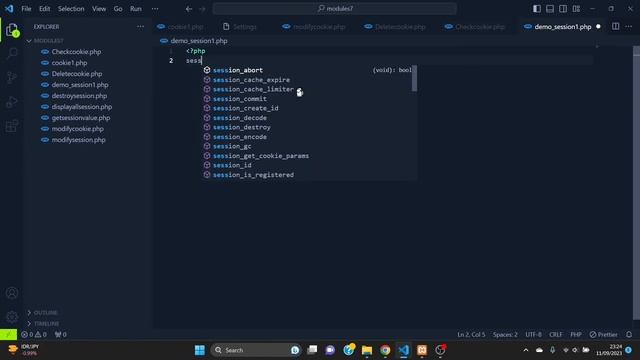640x360 pixels.
Task: Click the suggestion list scrollbar thumb
Action: coord(414,78)
